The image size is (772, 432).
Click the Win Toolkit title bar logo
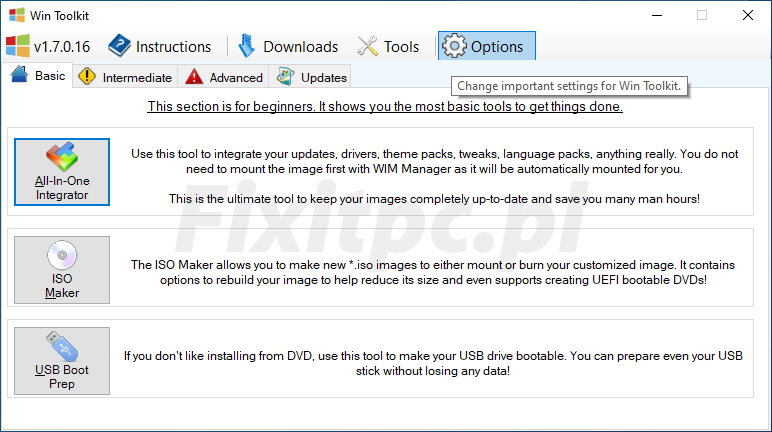[17, 15]
